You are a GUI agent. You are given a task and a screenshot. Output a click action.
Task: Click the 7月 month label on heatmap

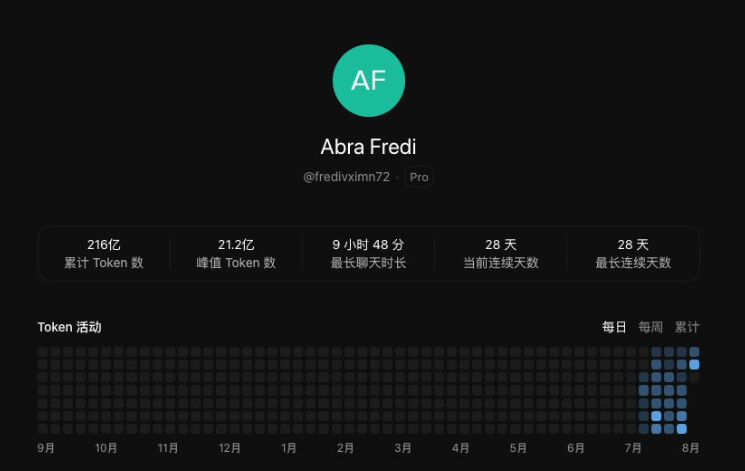tap(633, 448)
